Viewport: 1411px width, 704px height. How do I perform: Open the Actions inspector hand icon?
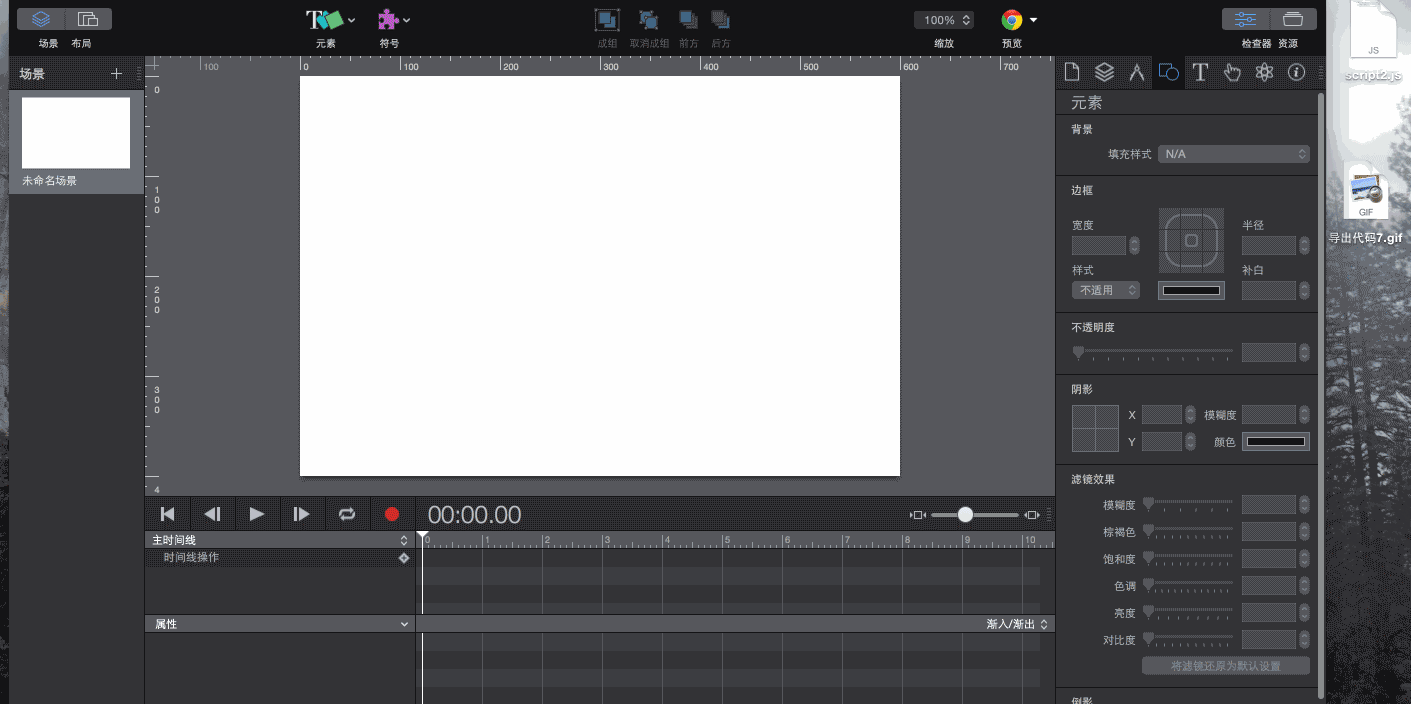(1232, 72)
